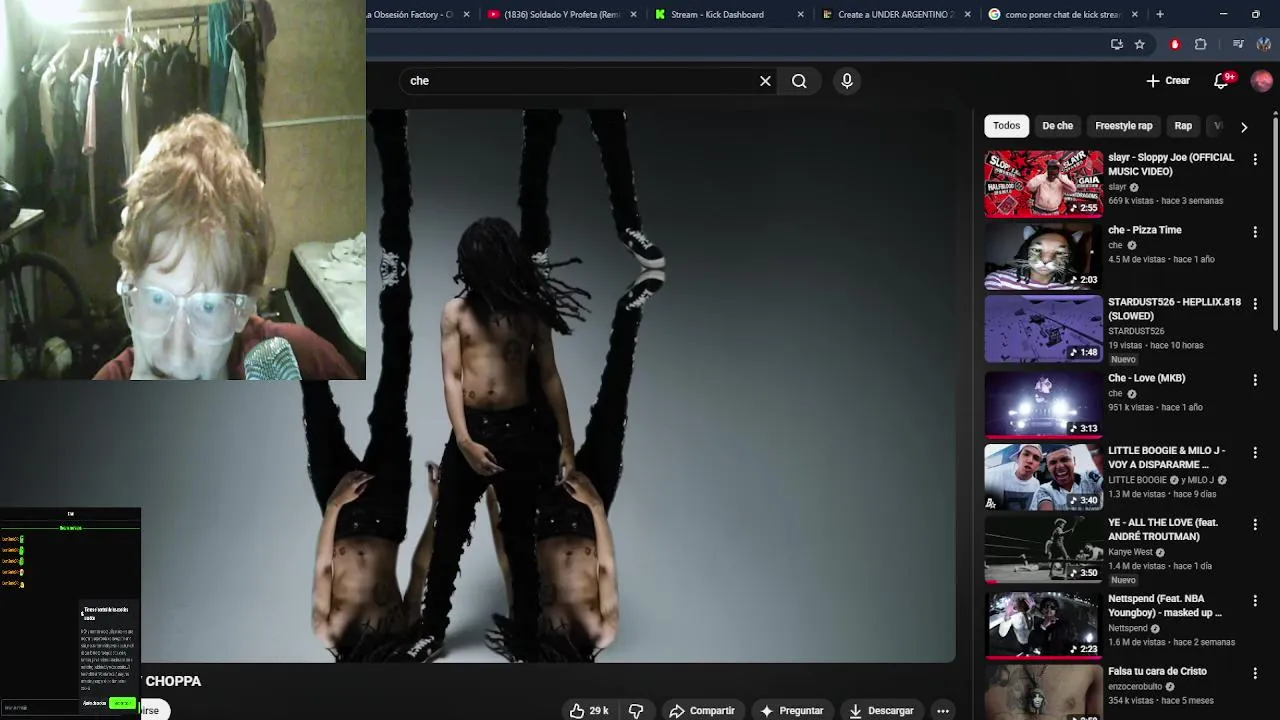
Task: Open Nettspend masked up thumbnail
Action: click(1043, 625)
